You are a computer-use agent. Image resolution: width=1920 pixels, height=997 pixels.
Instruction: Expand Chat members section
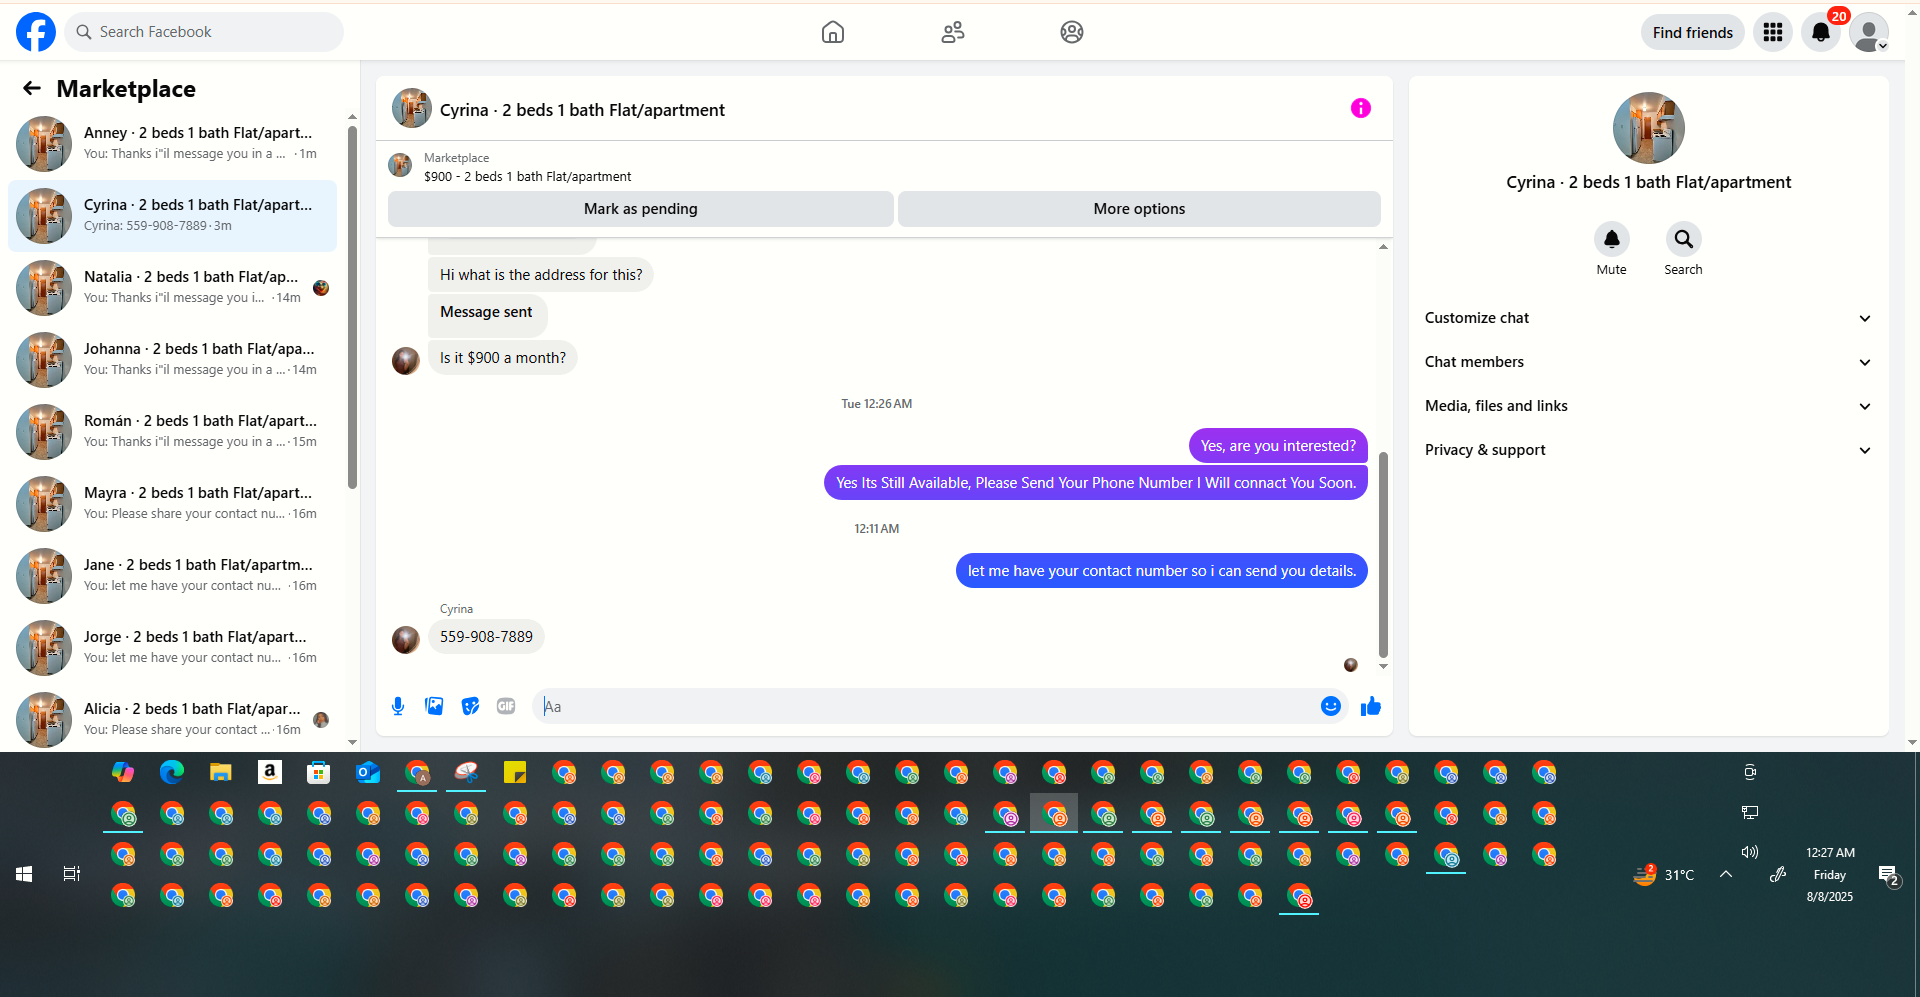tap(1648, 362)
